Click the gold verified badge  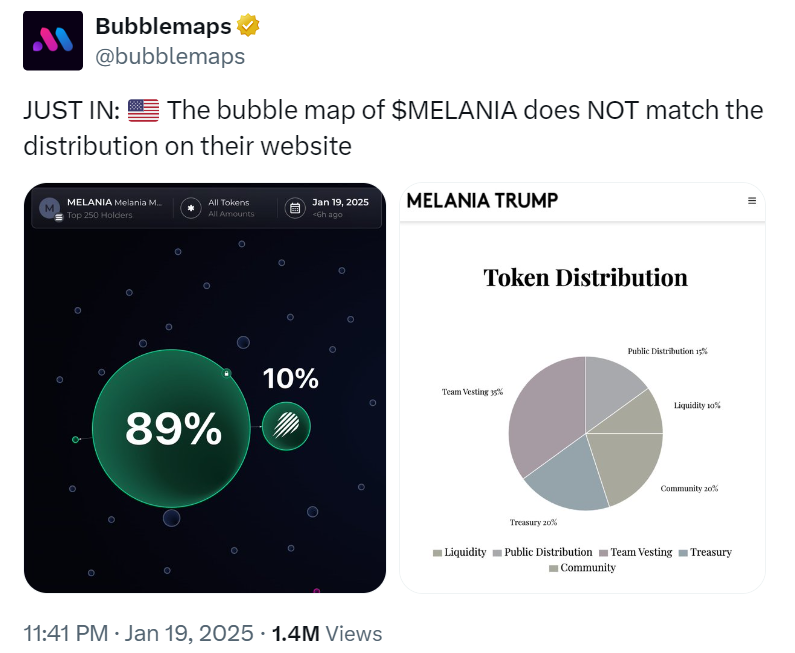[x=246, y=27]
